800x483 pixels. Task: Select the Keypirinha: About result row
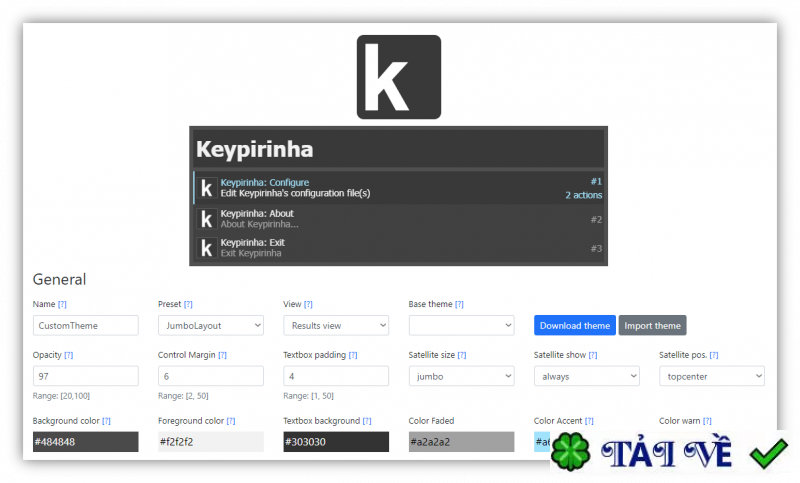coord(398,219)
